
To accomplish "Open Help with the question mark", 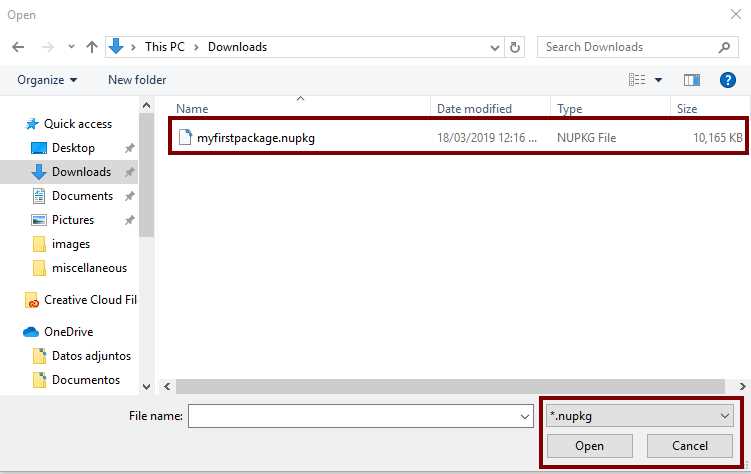I will coord(728,80).
